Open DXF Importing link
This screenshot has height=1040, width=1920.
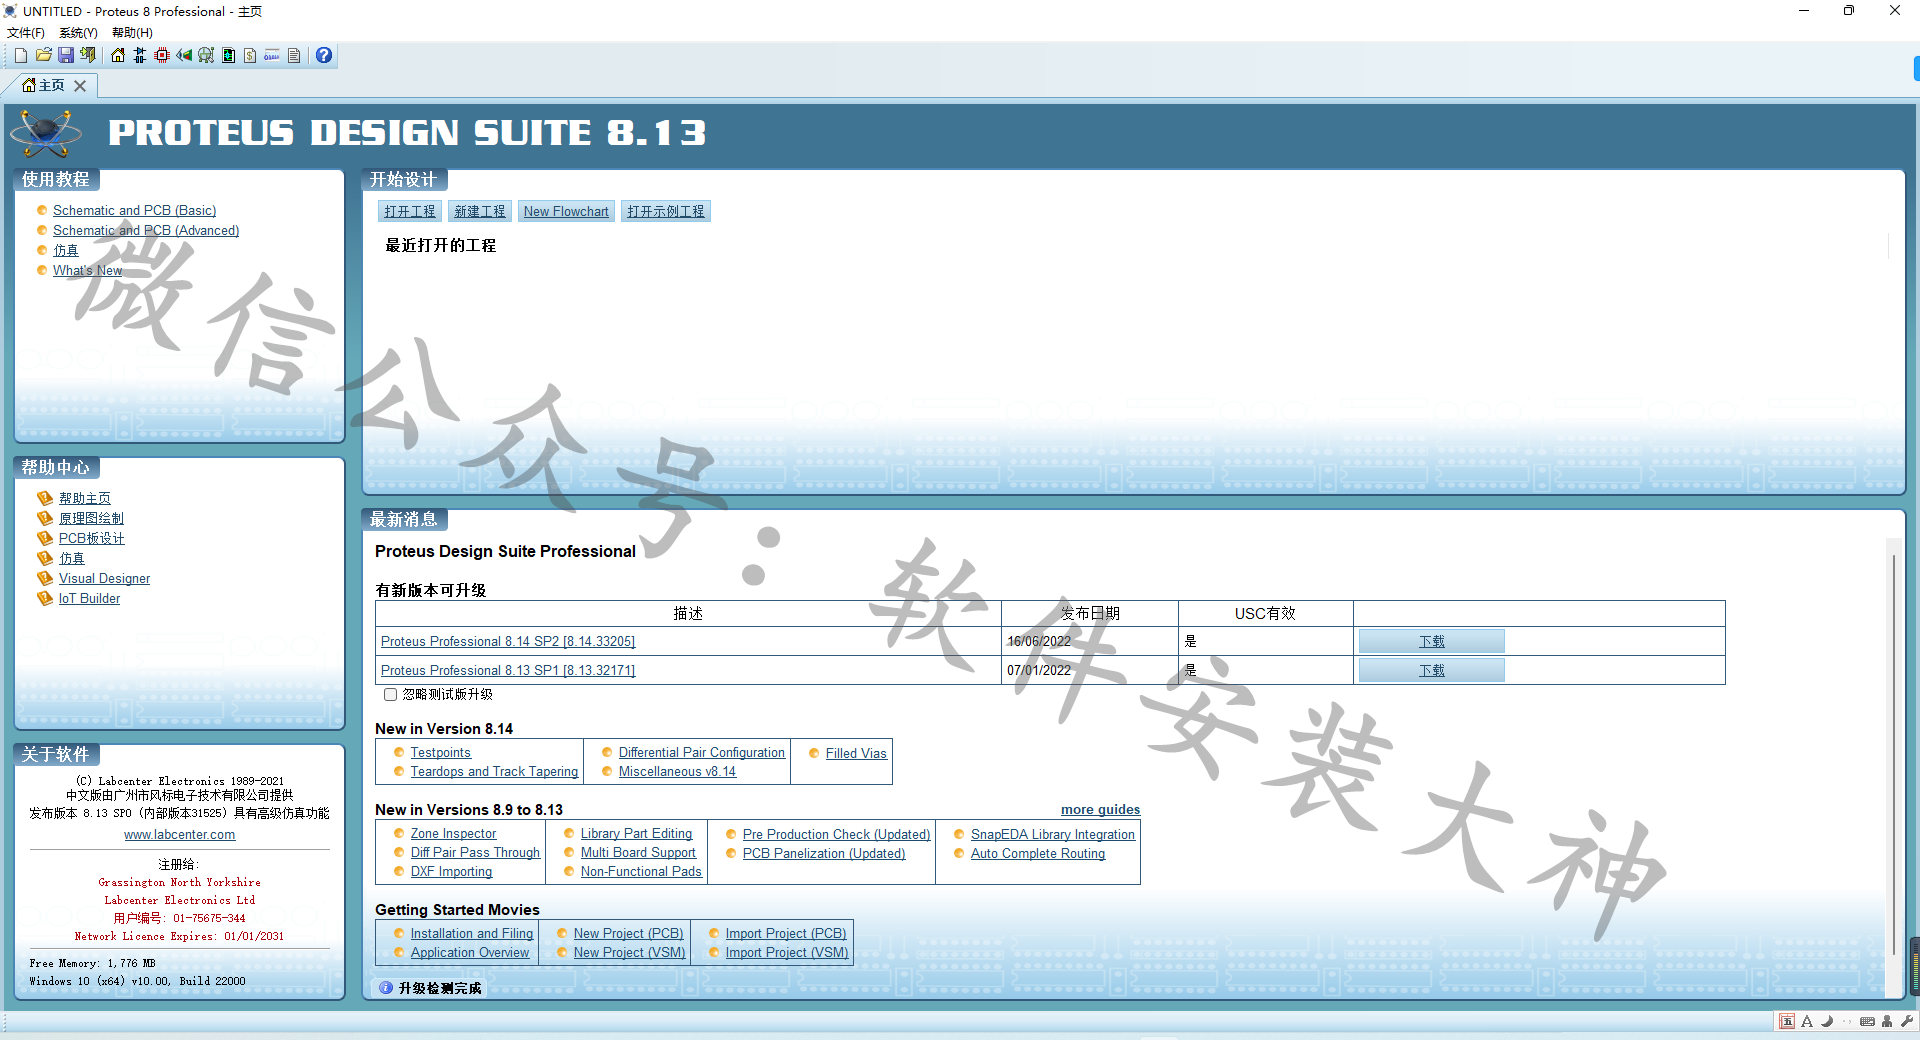451,872
